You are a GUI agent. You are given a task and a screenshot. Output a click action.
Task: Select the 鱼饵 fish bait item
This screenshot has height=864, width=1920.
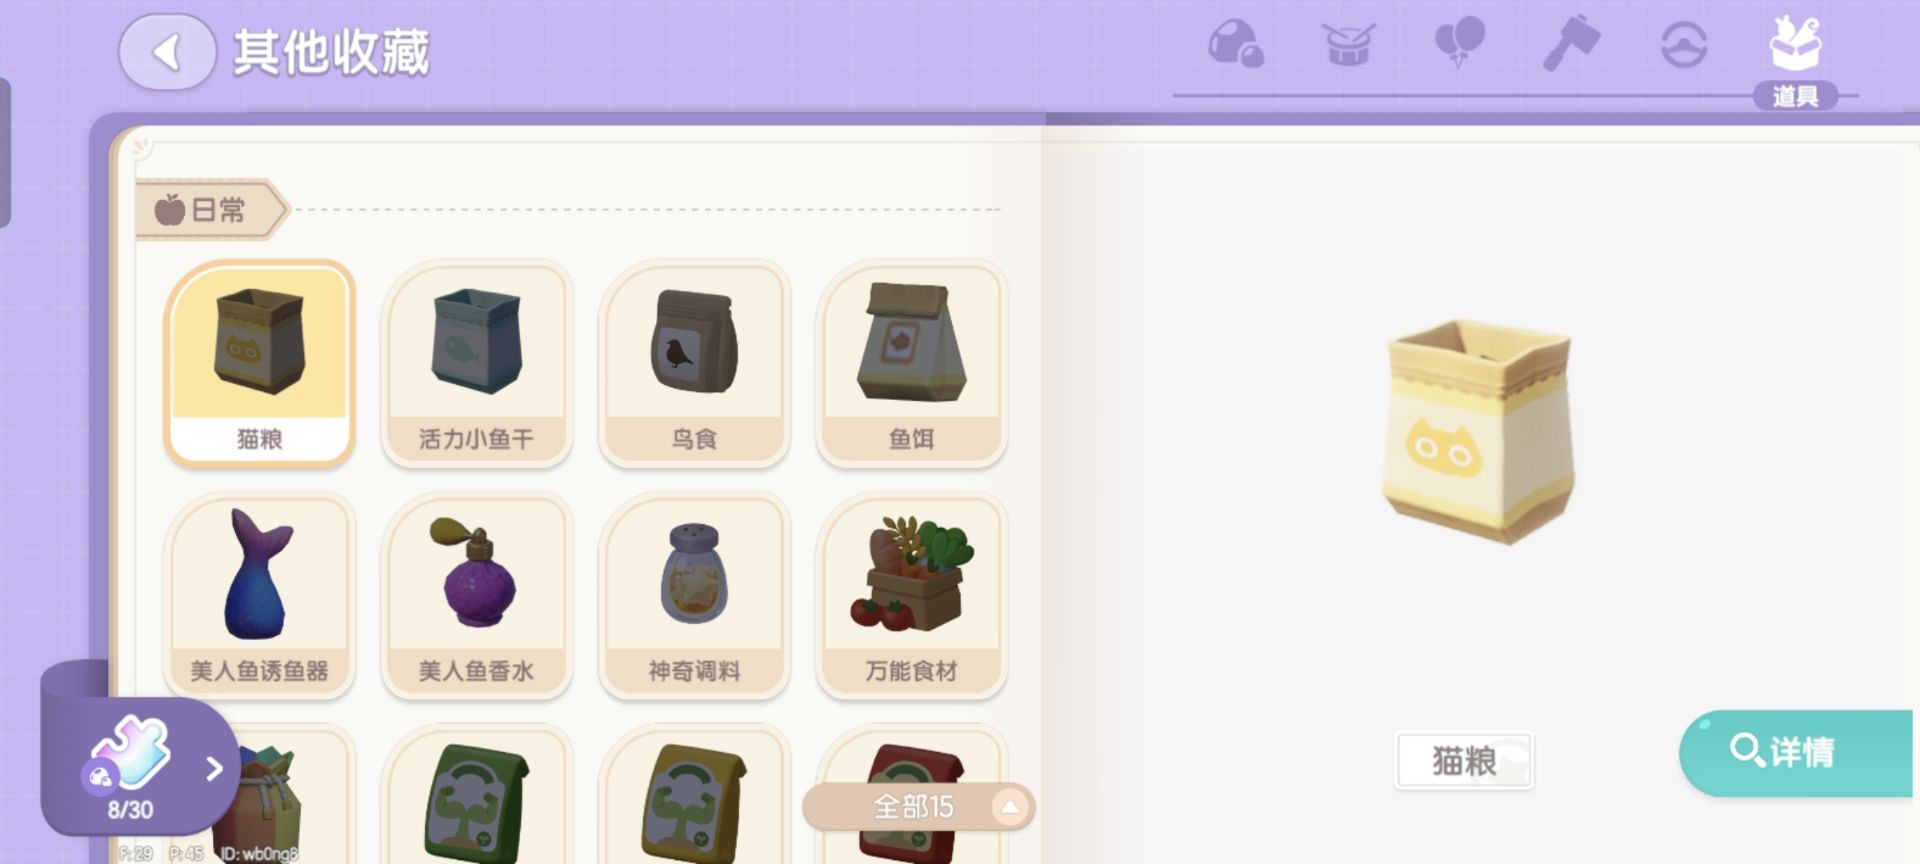tap(912, 364)
